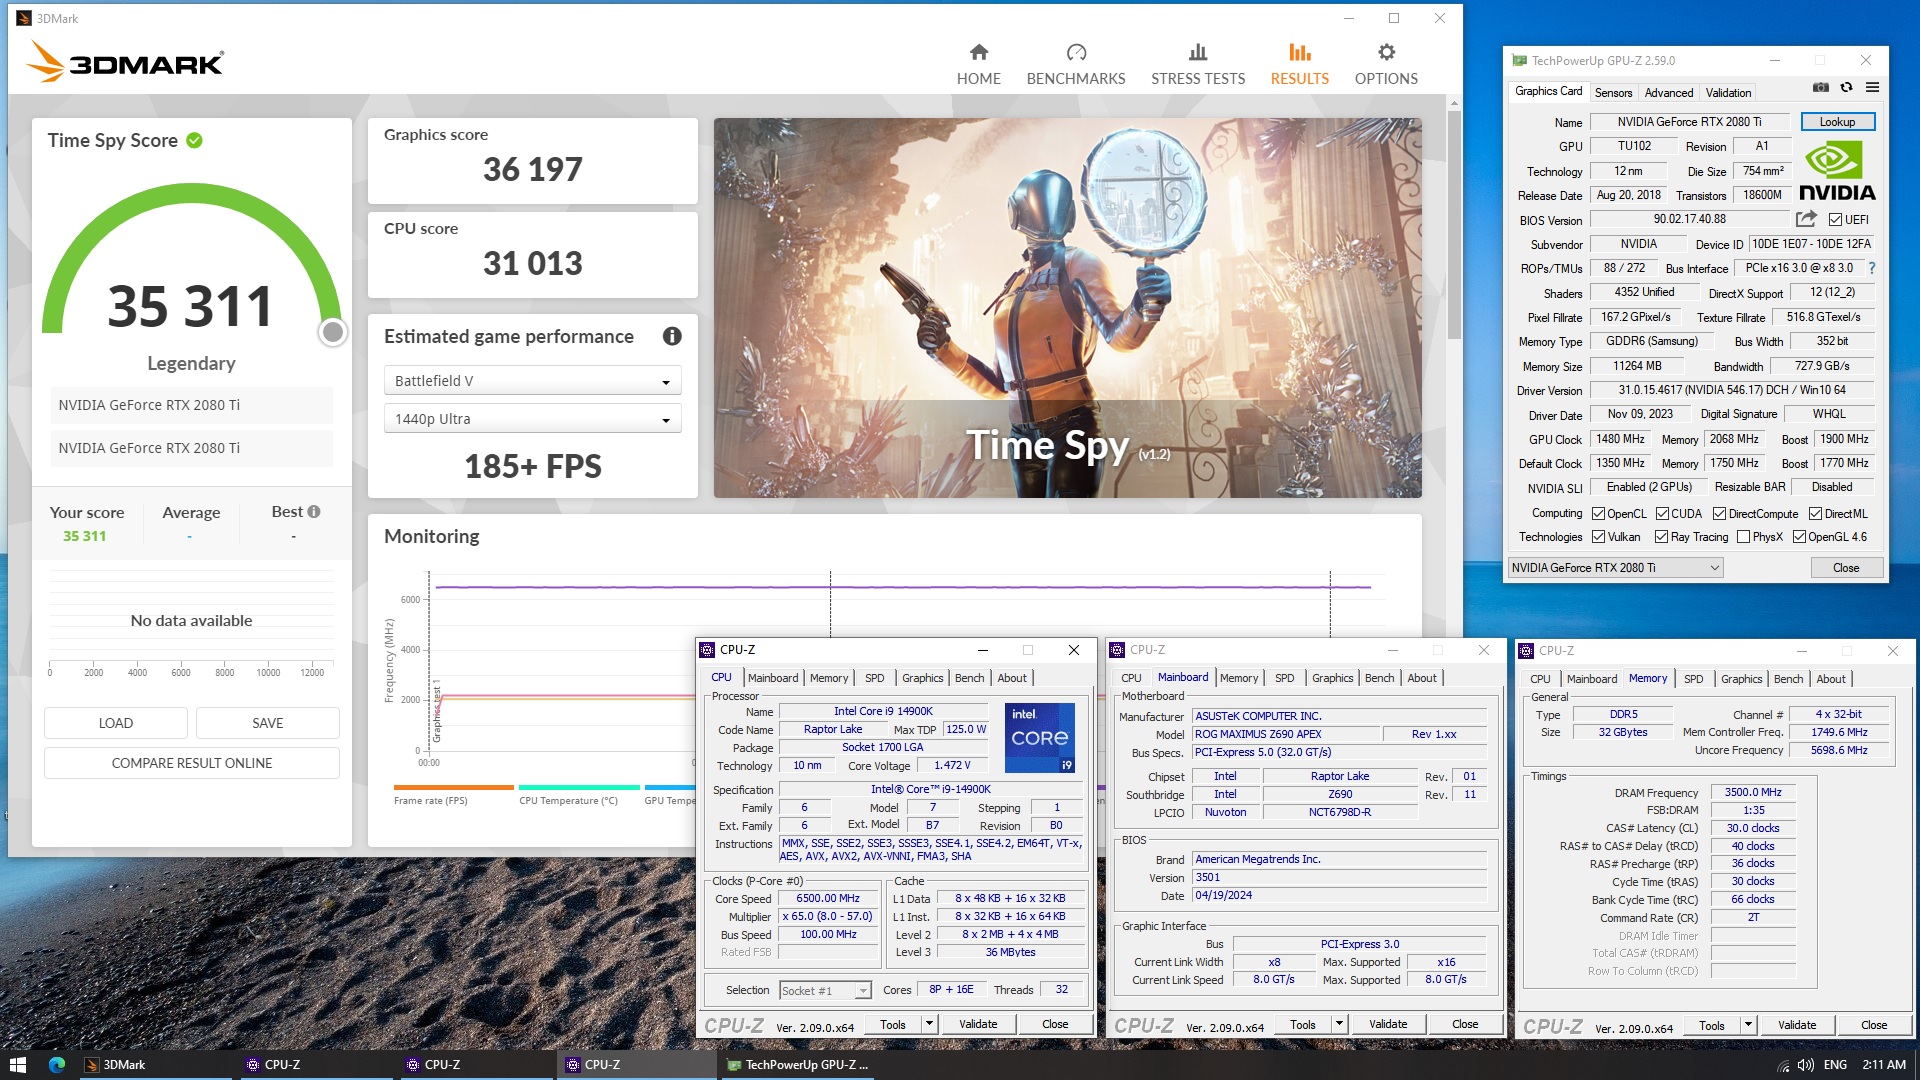Open the Validation tab in GPU-Z
The image size is (1920, 1080).
(x=1728, y=92)
